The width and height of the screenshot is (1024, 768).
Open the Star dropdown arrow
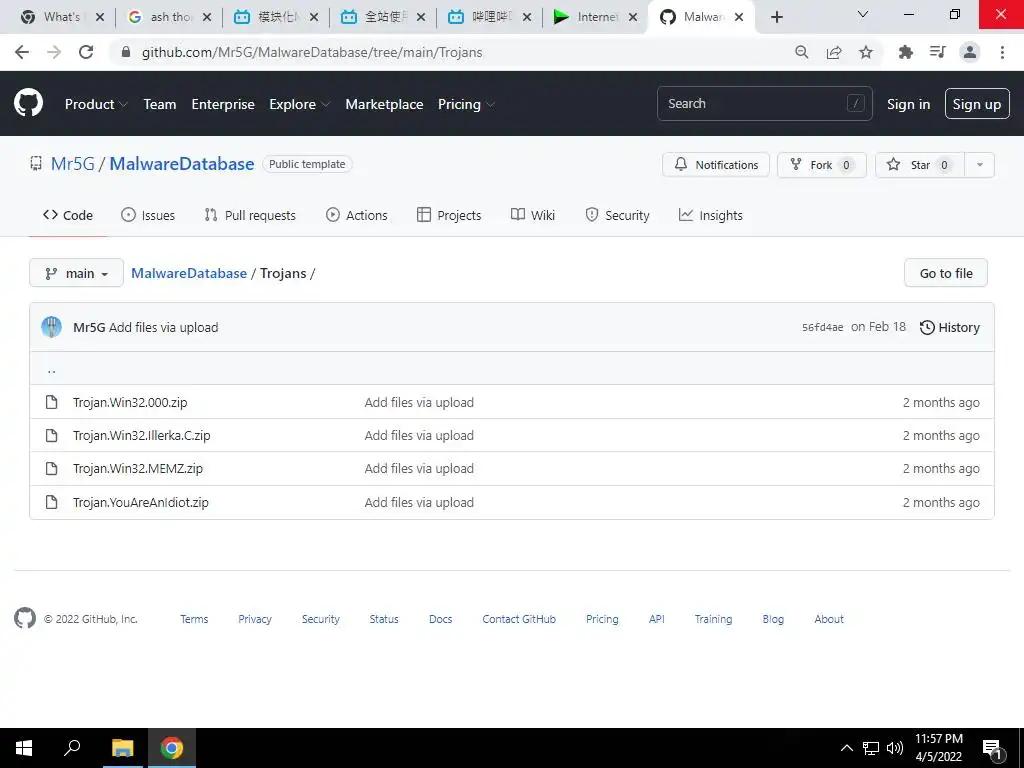(x=980, y=165)
